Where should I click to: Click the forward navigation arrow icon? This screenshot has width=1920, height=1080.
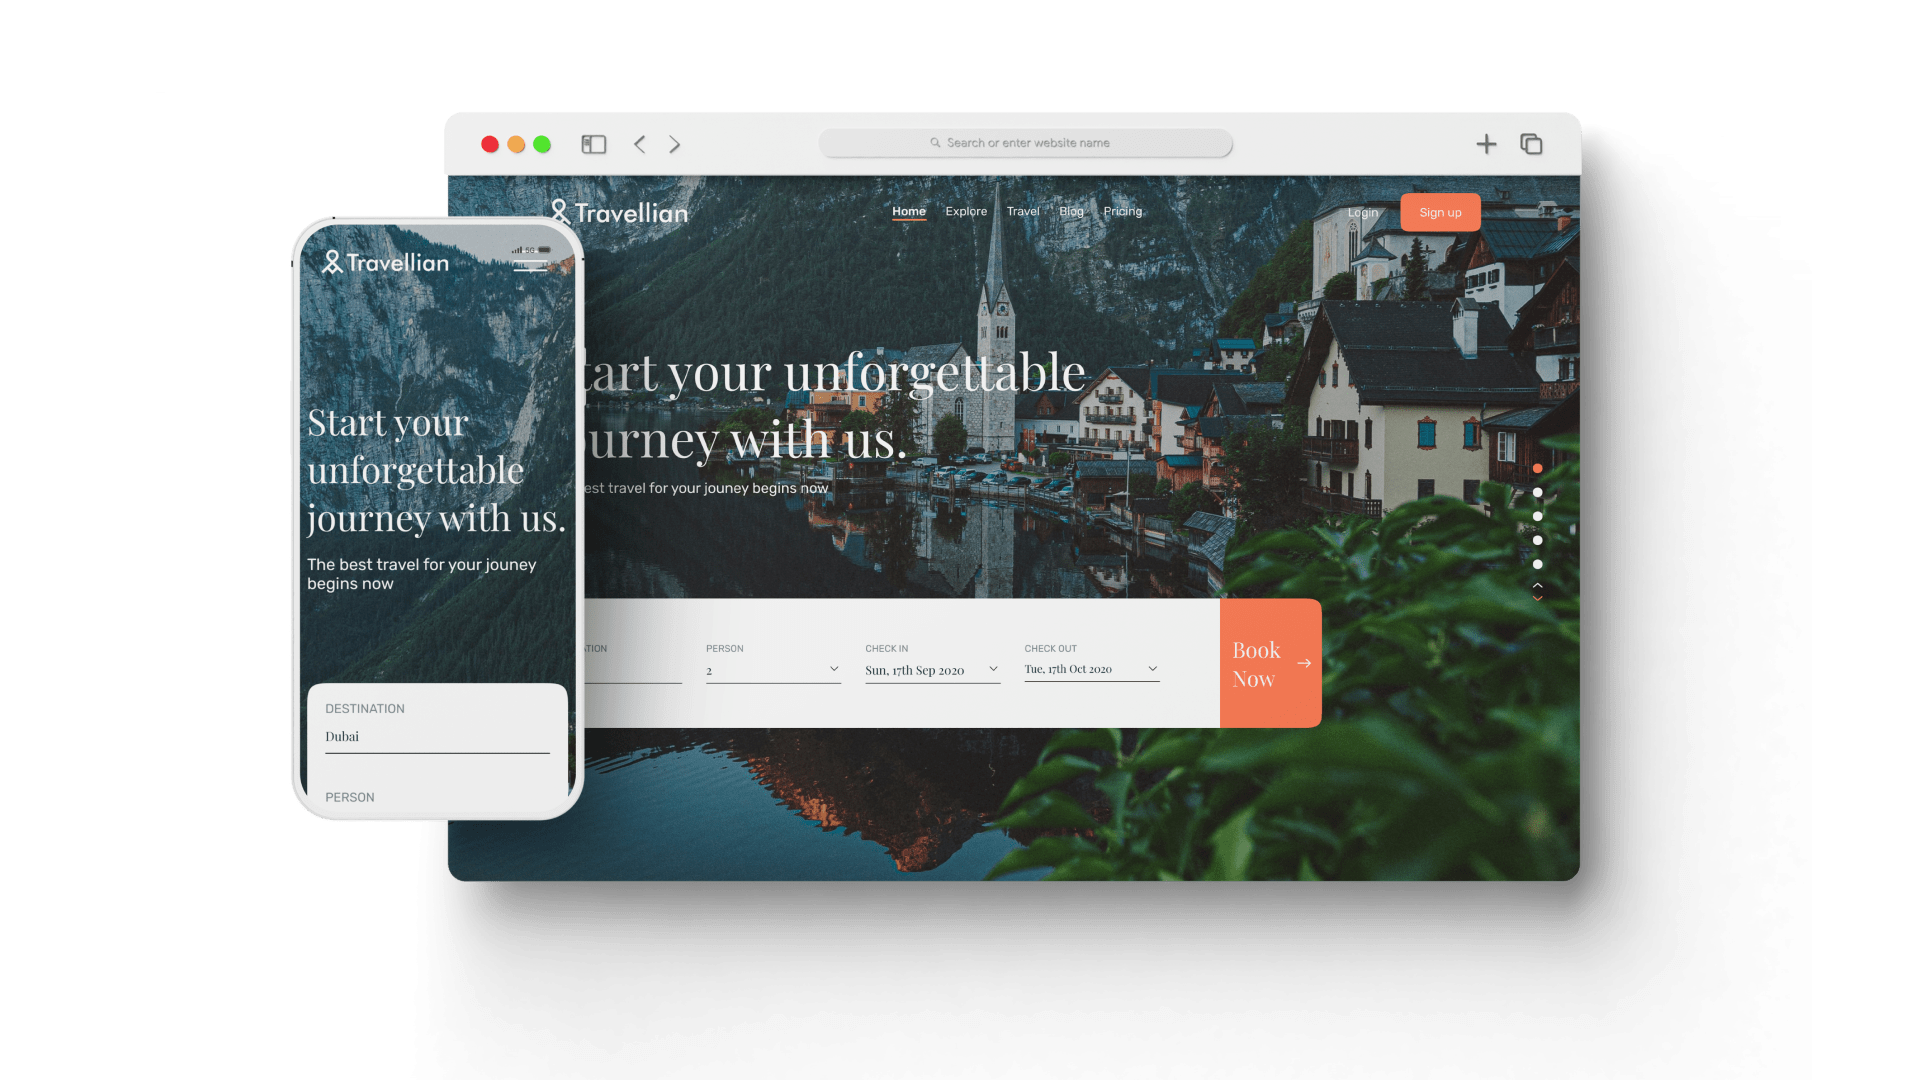coord(675,144)
